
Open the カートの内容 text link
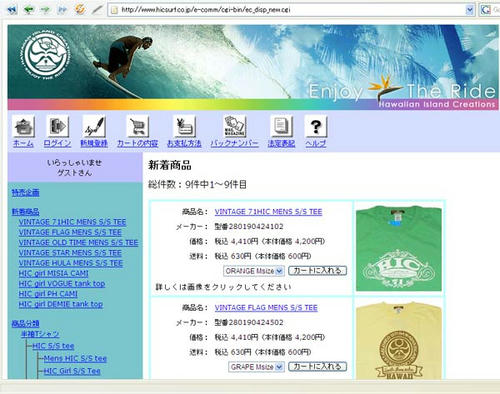click(x=138, y=143)
